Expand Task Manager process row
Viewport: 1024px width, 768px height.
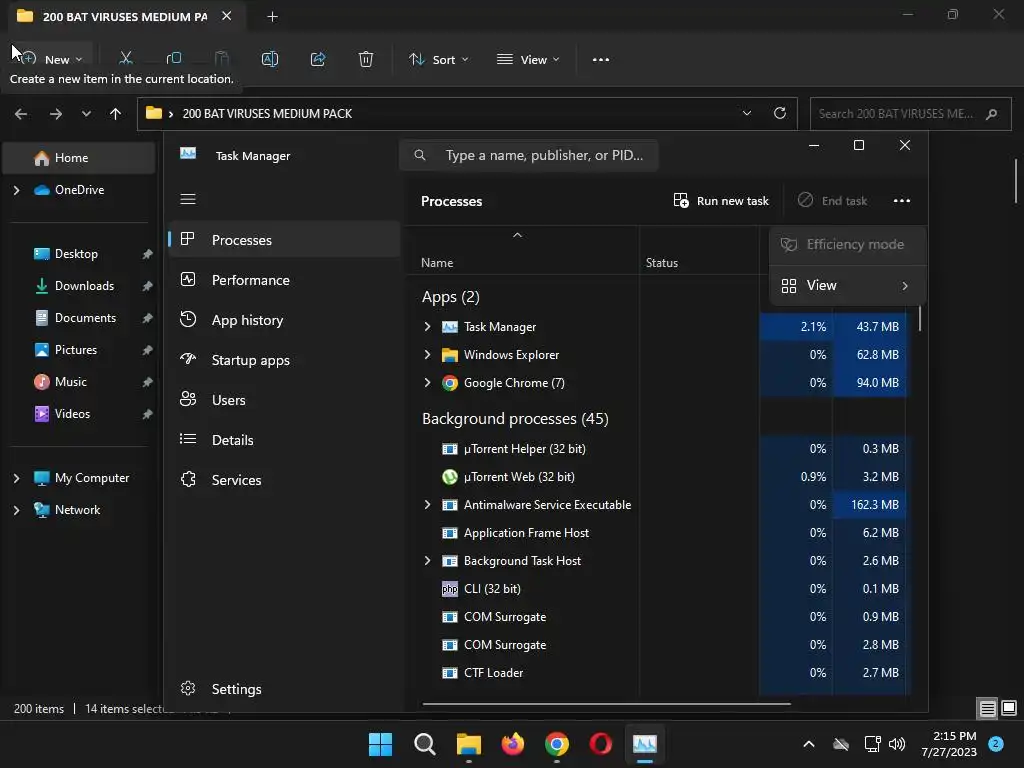[427, 327]
